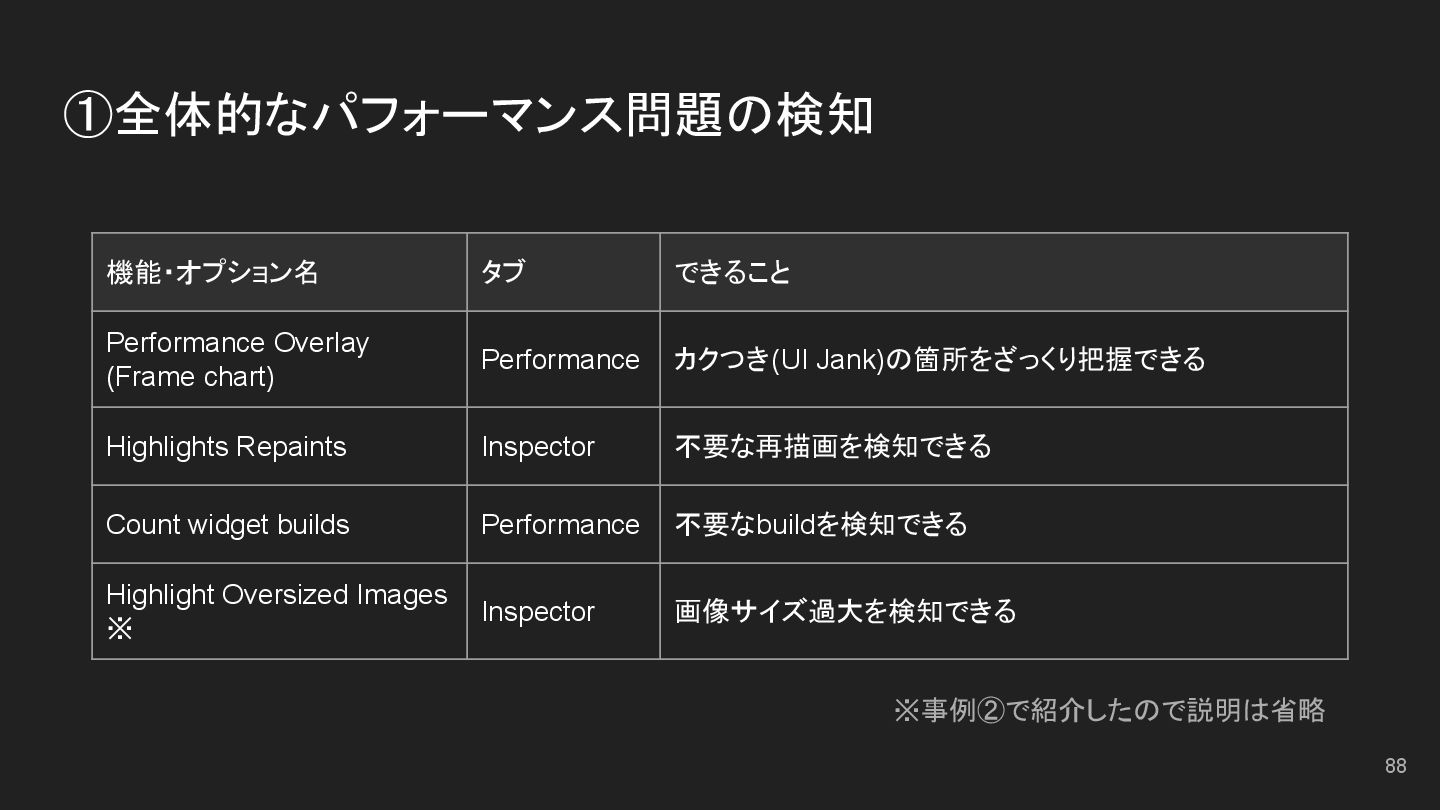Image resolution: width=1440 pixels, height=810 pixels.
Task: Click the Performance Overlay (Frame chart) cell
Action: [x=279, y=359]
